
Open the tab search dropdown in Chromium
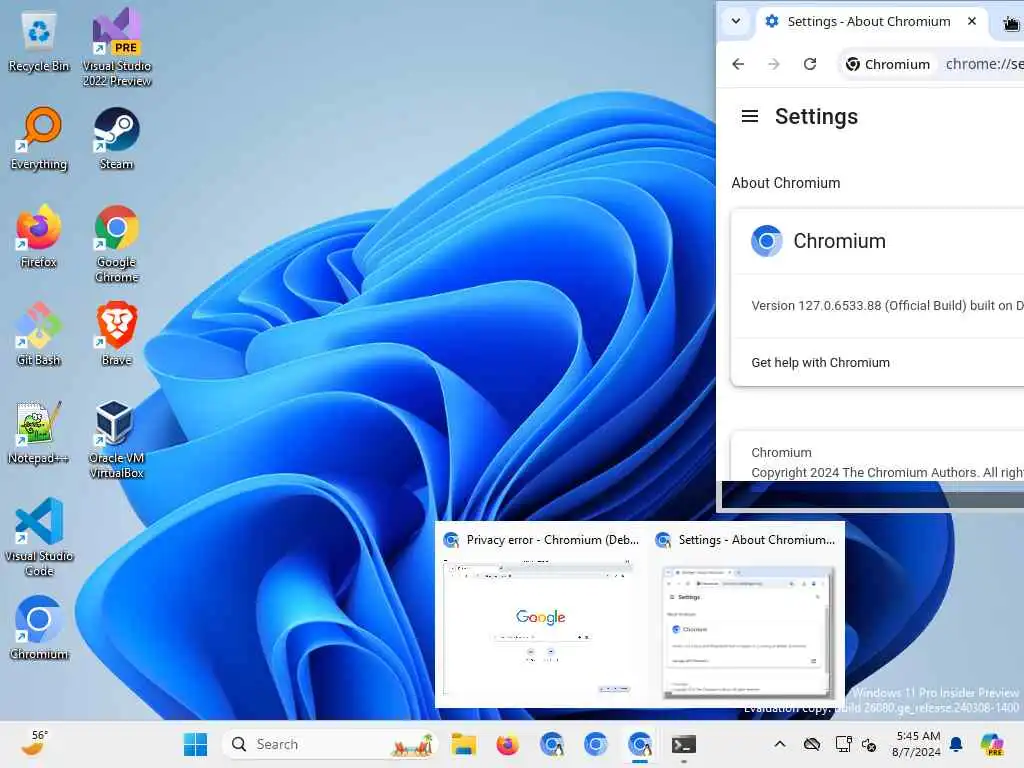pos(736,22)
